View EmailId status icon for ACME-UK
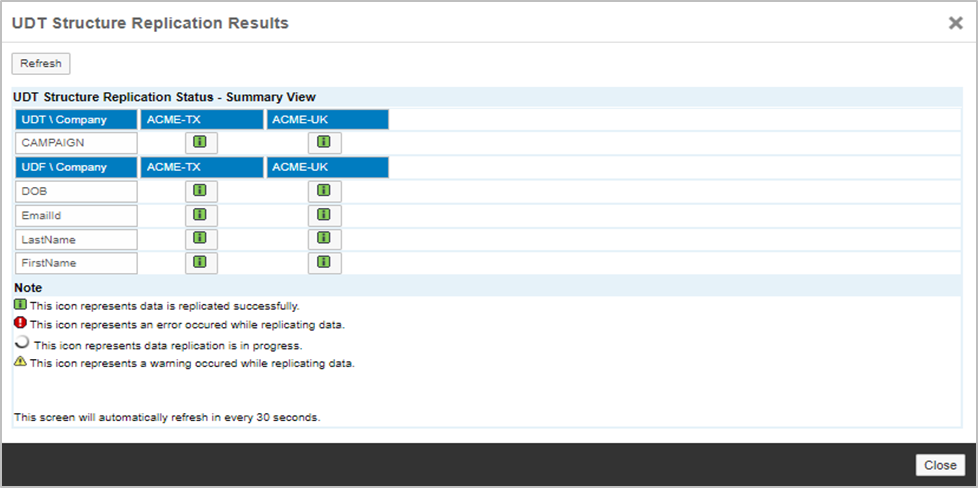This screenshot has height=488, width=978. point(324,215)
